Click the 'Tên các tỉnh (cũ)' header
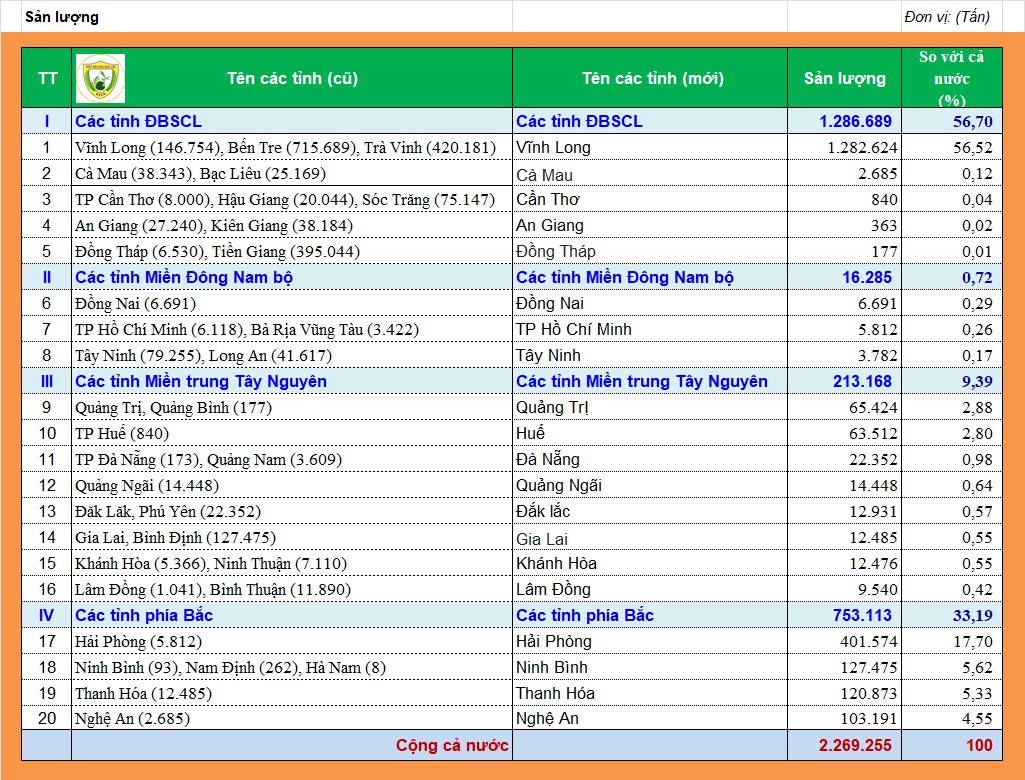Screen dimensions: 1025x780 pos(292,78)
